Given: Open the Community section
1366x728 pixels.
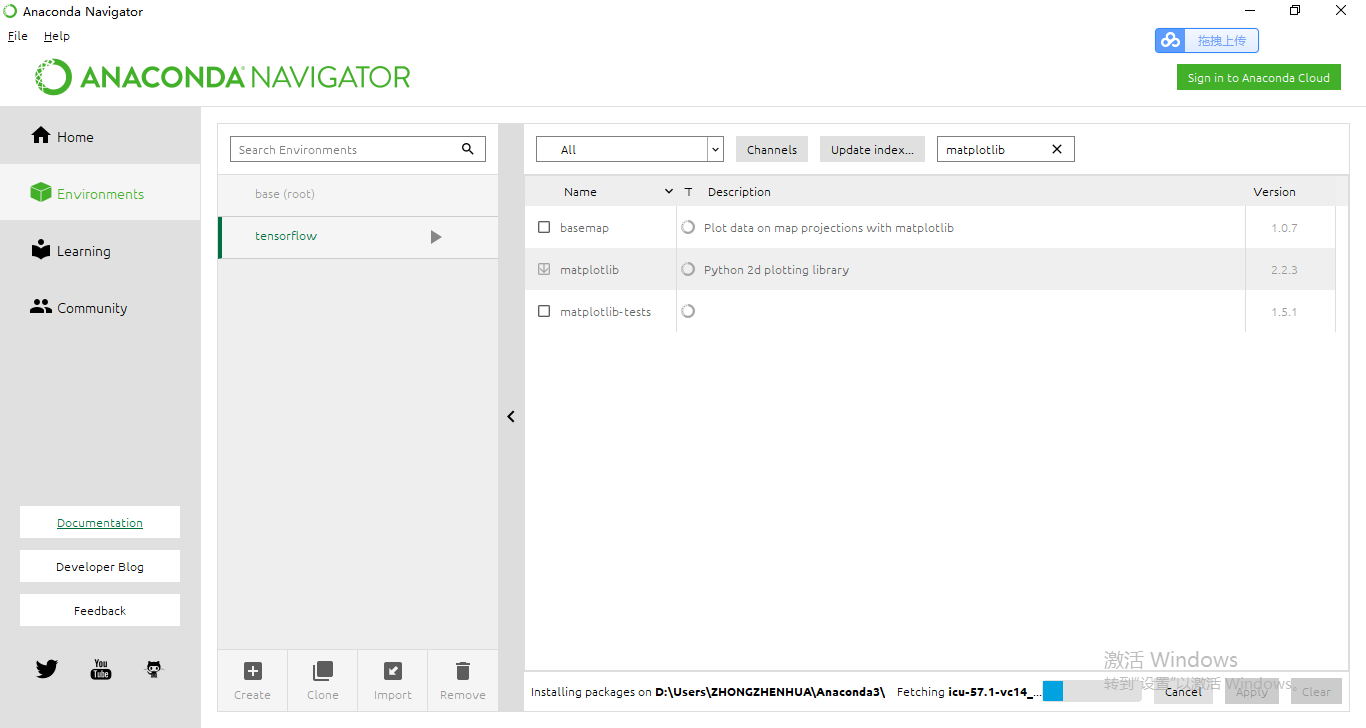Looking at the screenshot, I should click(x=100, y=308).
